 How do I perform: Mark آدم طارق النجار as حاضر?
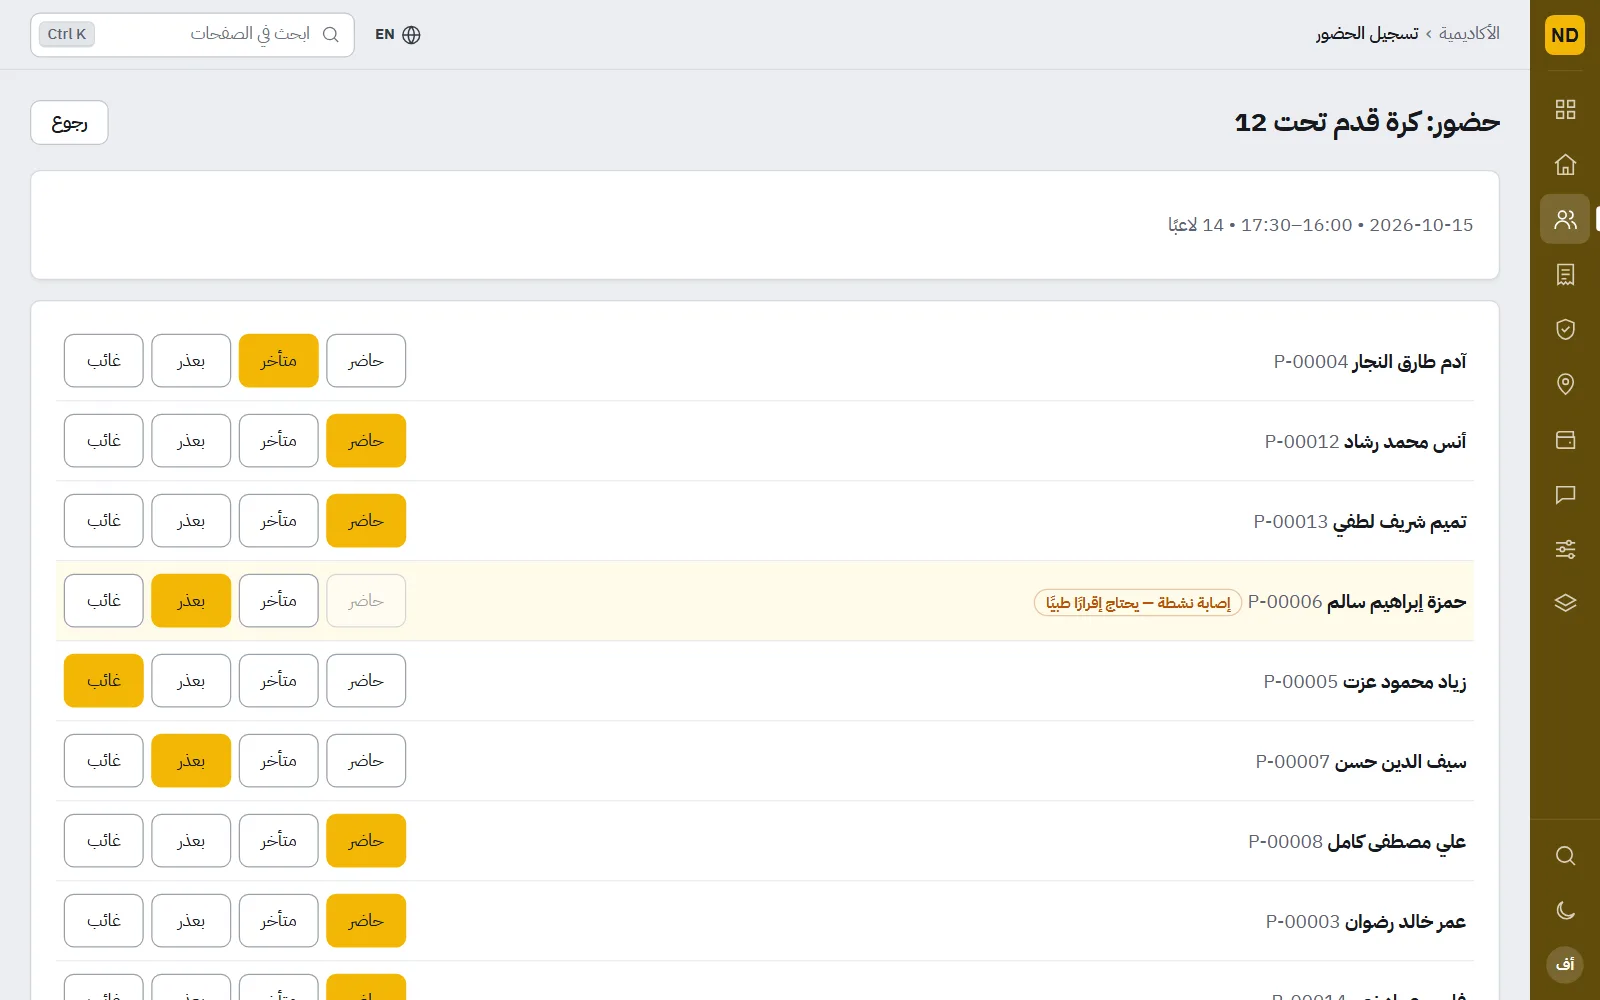coord(366,361)
